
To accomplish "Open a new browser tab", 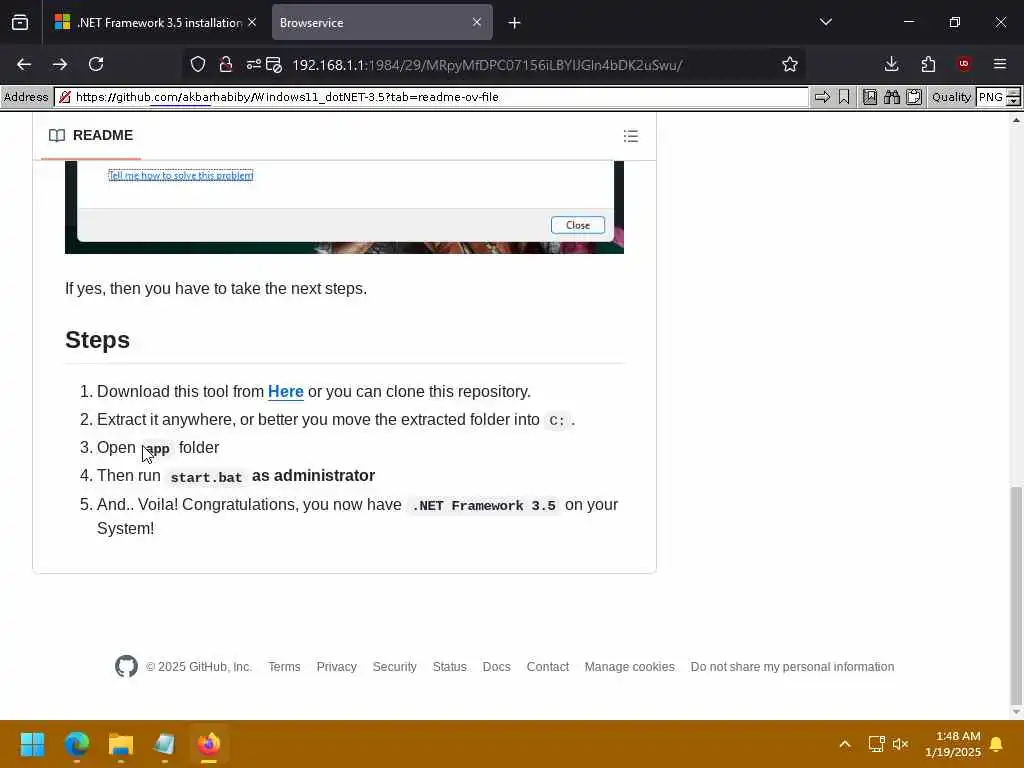I will point(514,23).
